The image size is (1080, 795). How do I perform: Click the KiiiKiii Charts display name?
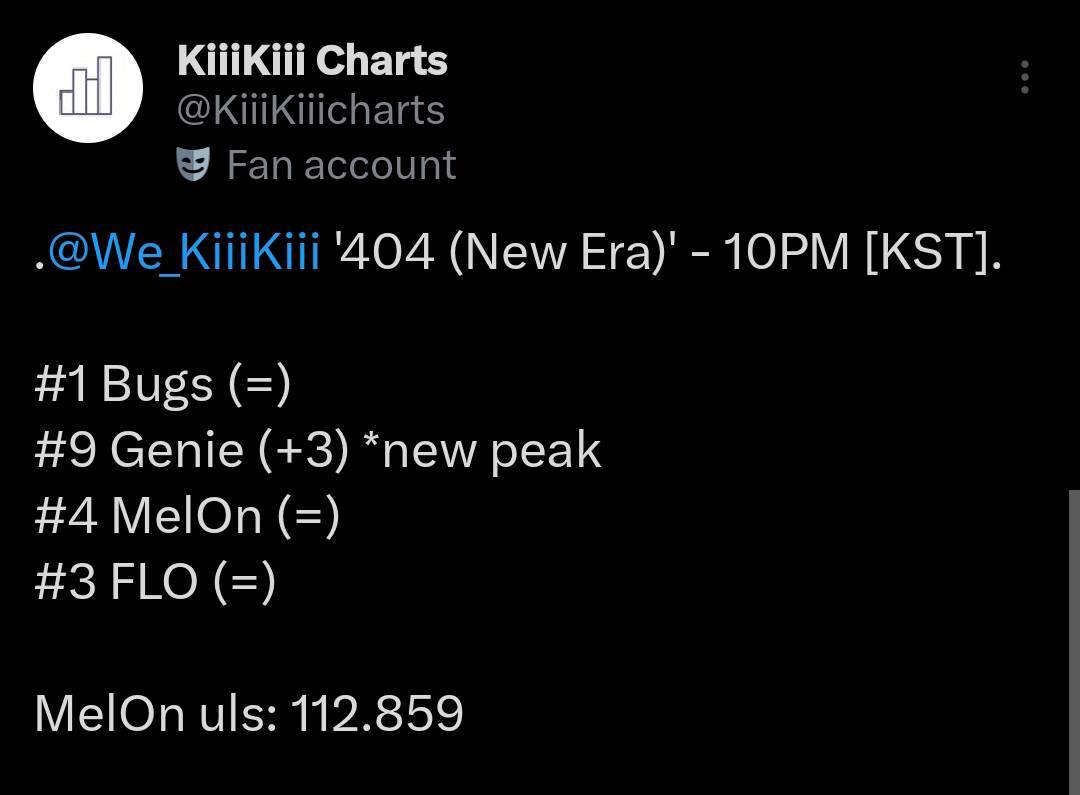pos(312,61)
